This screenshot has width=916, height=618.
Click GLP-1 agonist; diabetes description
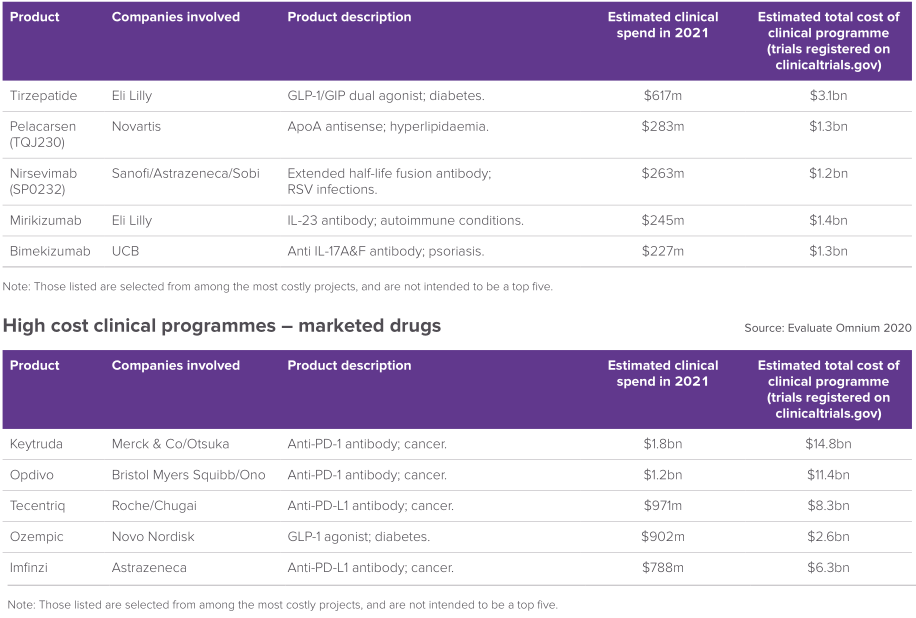[x=359, y=537]
